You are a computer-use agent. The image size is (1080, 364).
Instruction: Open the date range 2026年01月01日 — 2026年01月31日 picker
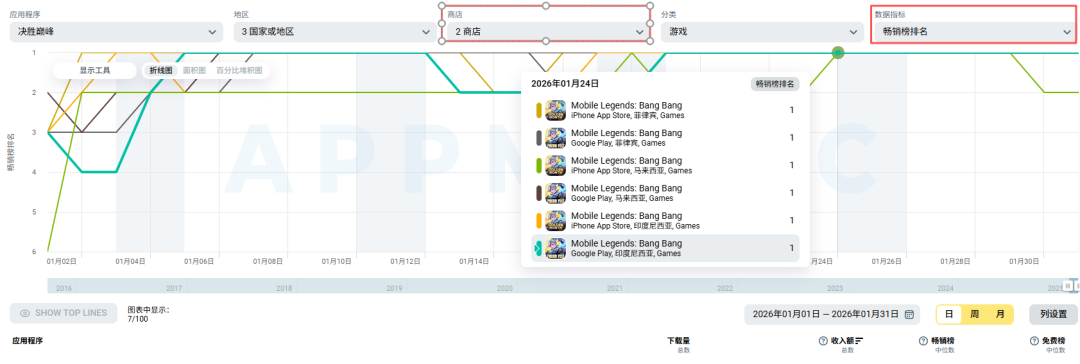point(833,314)
